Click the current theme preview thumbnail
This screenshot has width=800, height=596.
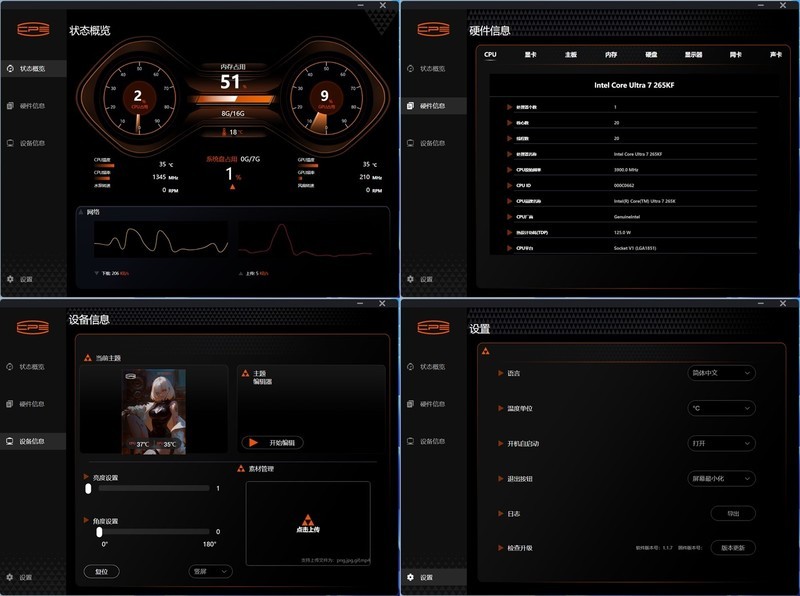coord(154,411)
